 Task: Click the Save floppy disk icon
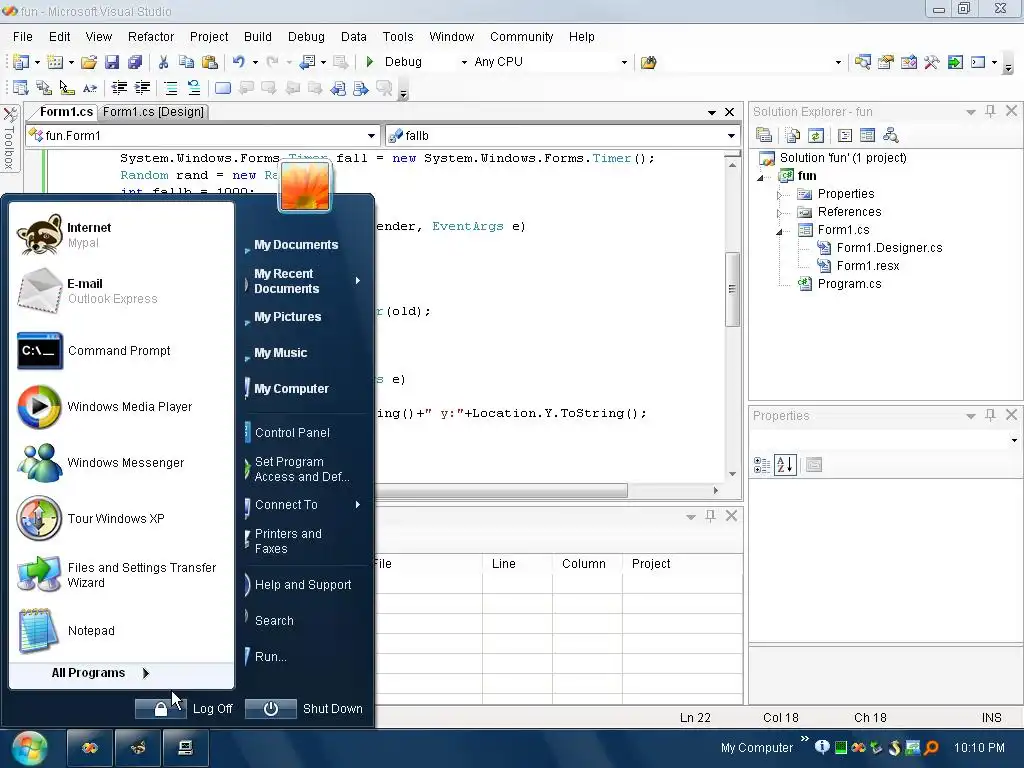[112, 62]
